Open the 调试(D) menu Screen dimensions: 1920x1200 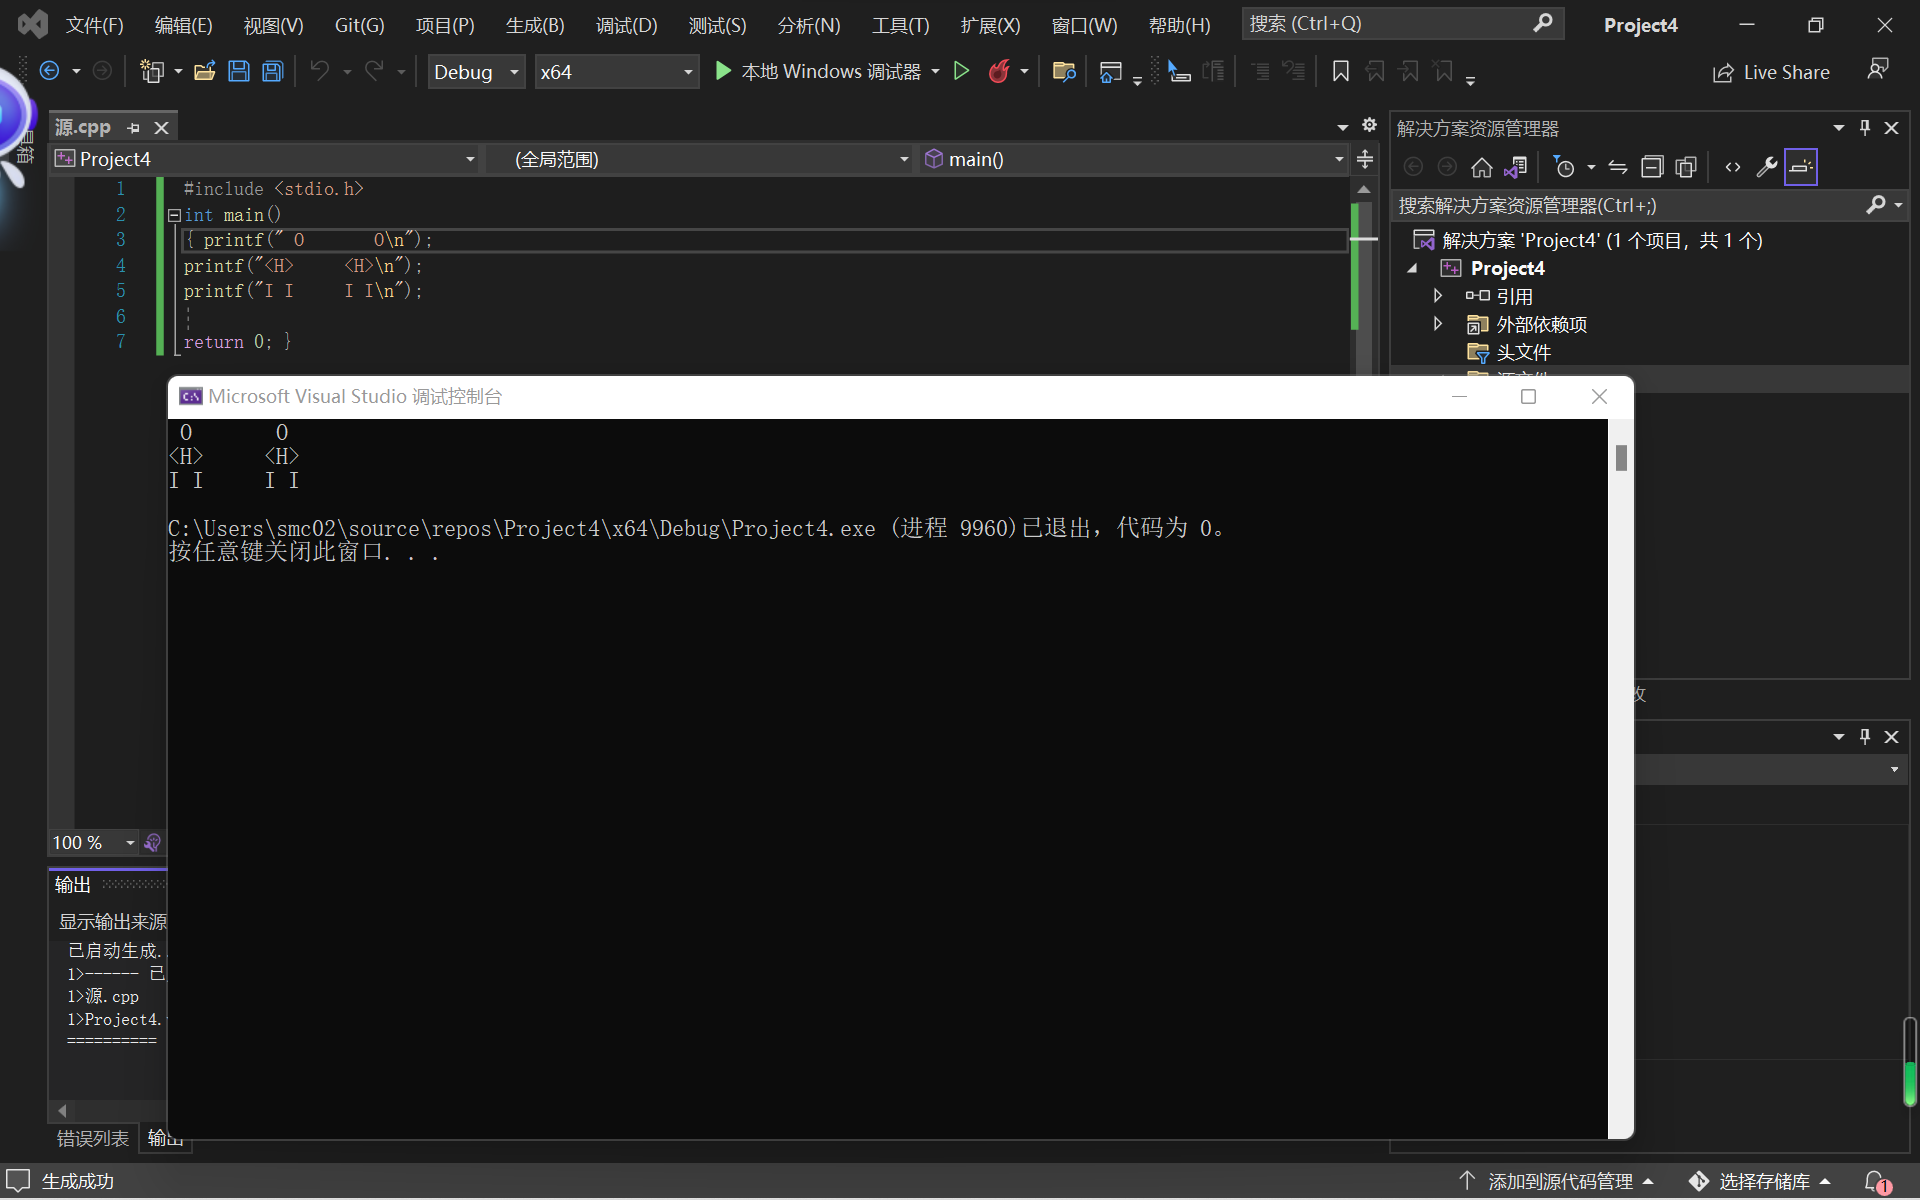tap(626, 25)
